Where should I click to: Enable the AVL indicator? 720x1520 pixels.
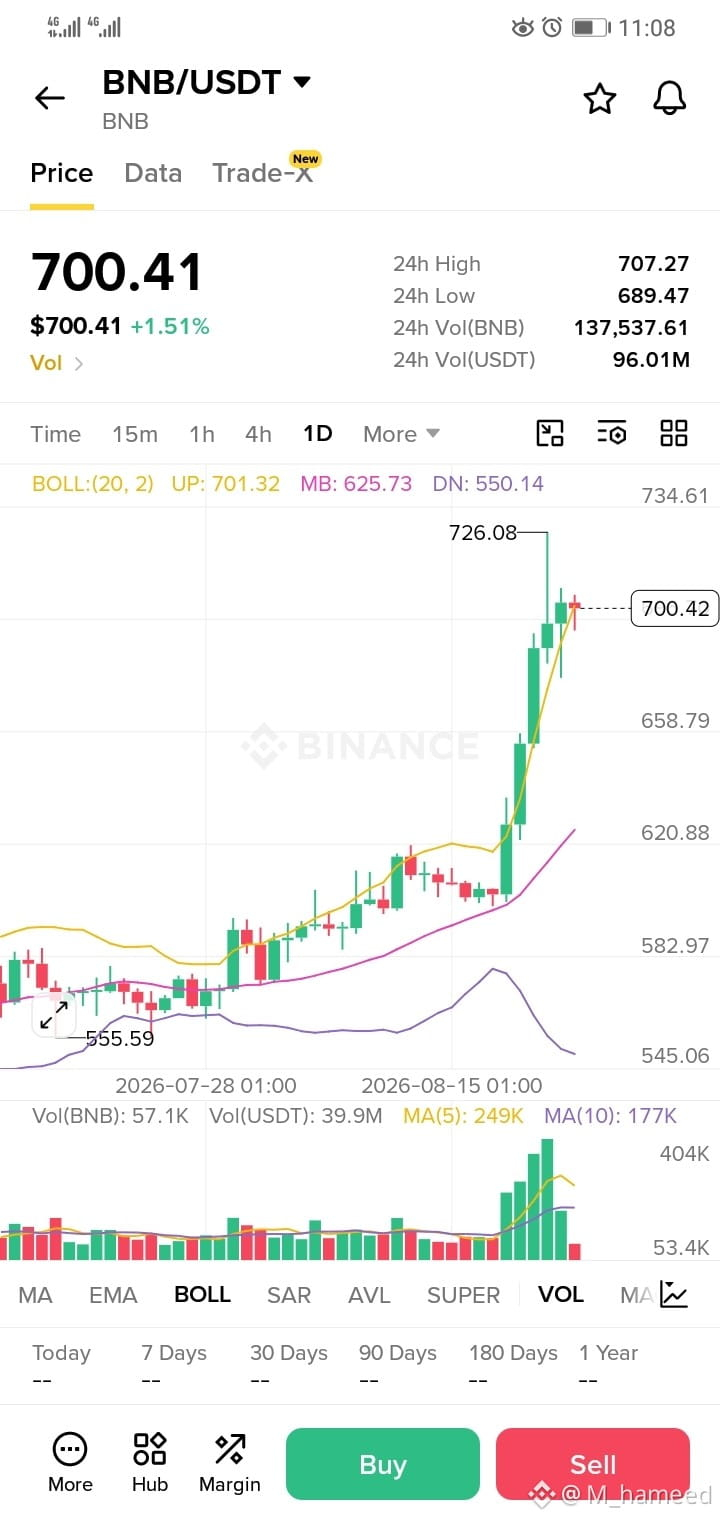coord(369,1295)
